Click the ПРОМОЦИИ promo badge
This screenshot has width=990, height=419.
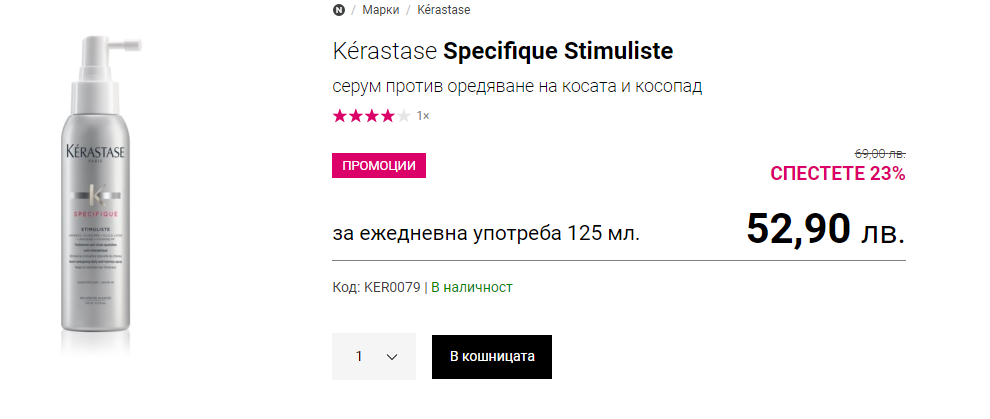[x=379, y=166]
